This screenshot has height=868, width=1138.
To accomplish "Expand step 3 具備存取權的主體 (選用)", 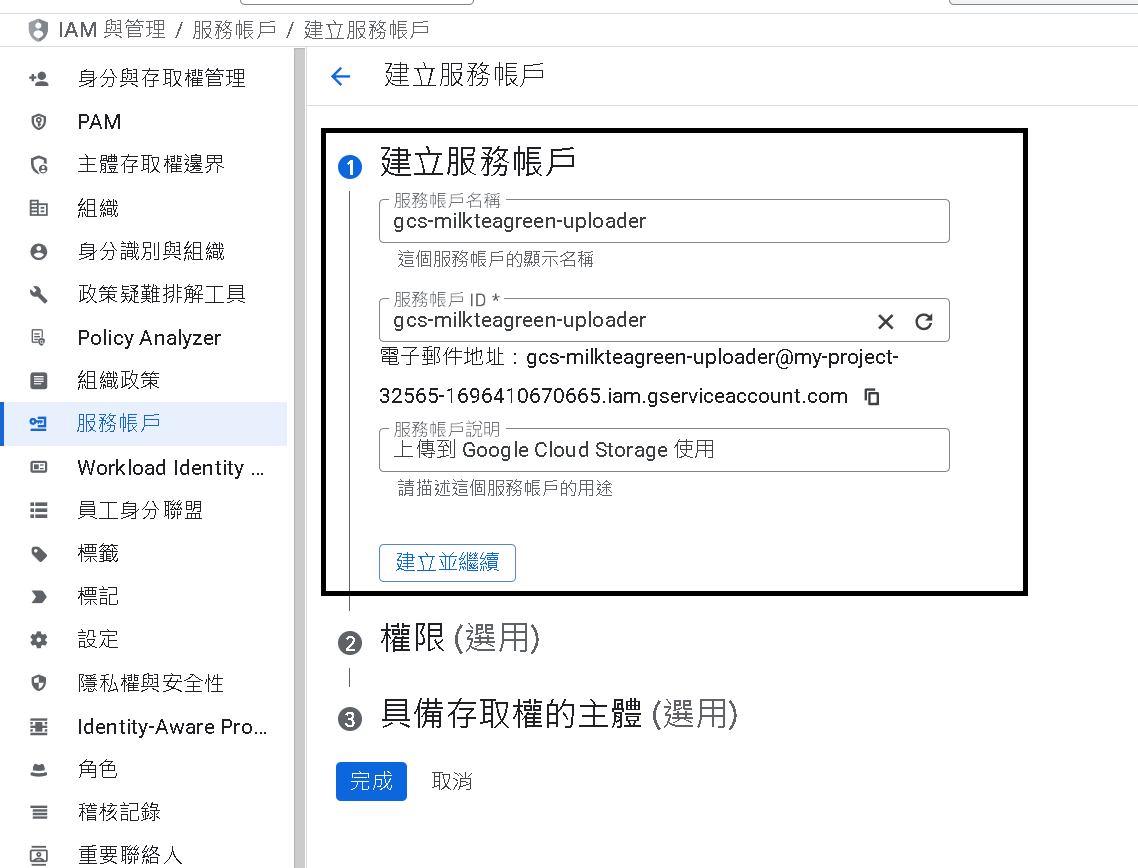I will pyautogui.click(x=559, y=714).
